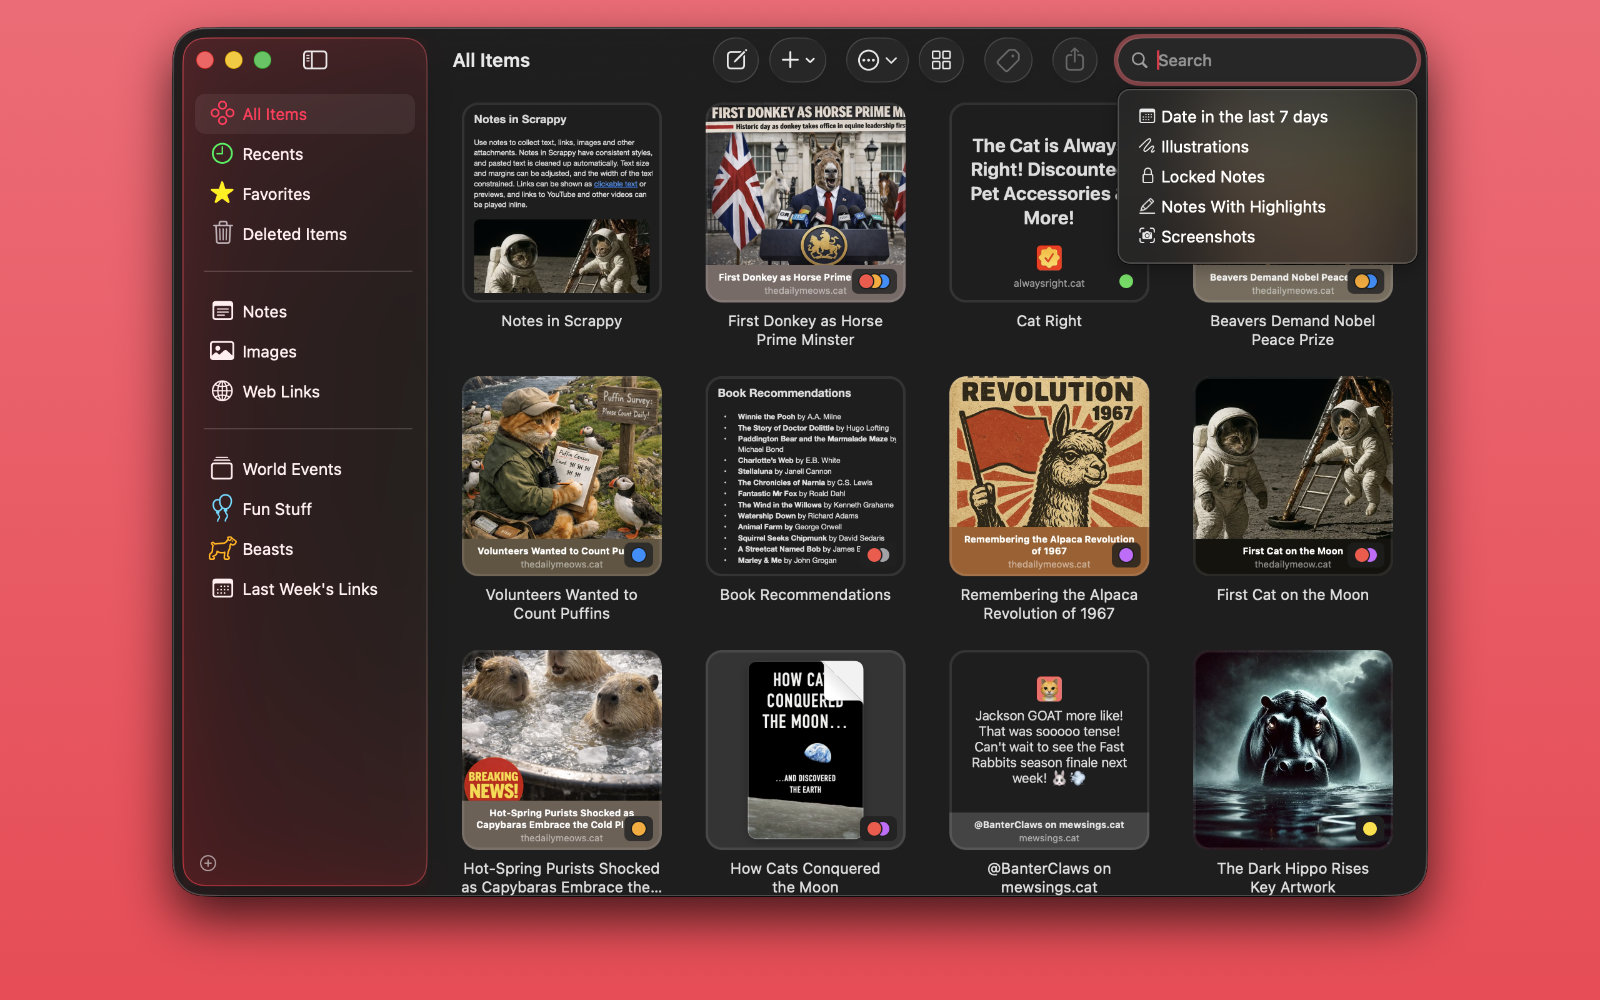This screenshot has width=1600, height=1000.
Task: Toggle the sidebar visibility button
Action: point(315,60)
